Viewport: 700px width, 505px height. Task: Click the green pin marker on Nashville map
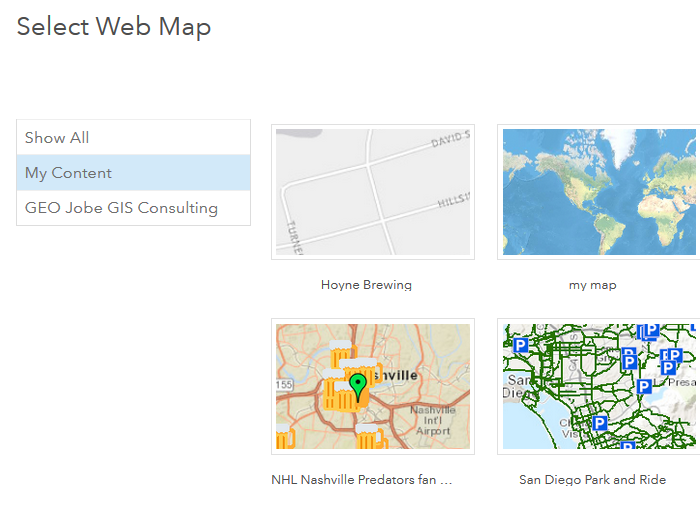tap(358, 385)
